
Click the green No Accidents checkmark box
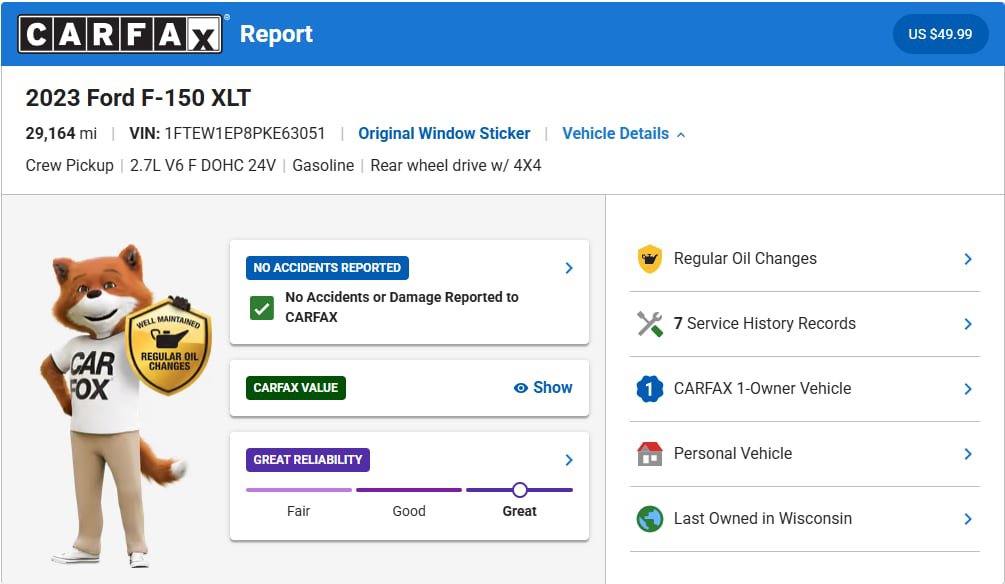[x=262, y=308]
